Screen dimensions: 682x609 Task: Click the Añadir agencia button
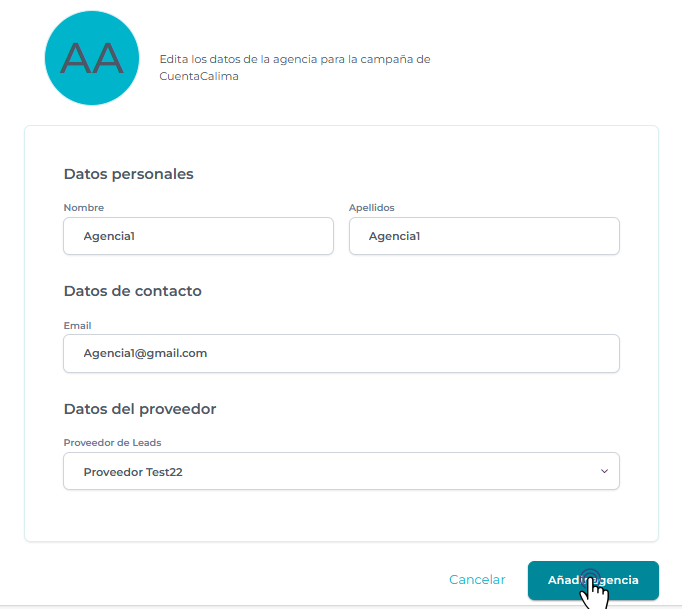[593, 580]
